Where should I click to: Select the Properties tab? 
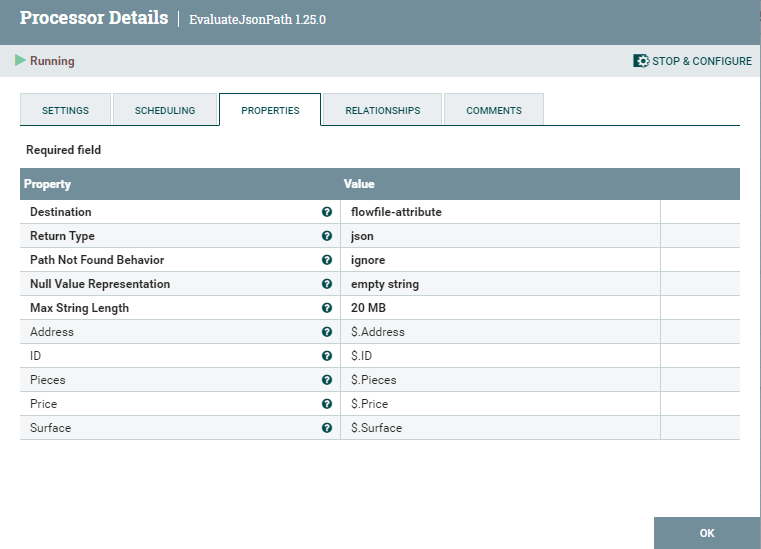(270, 110)
